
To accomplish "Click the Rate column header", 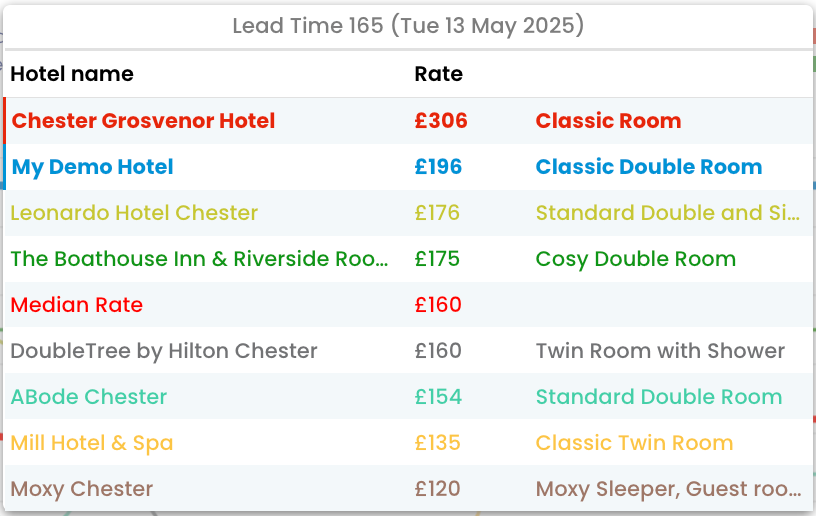I will [439, 74].
